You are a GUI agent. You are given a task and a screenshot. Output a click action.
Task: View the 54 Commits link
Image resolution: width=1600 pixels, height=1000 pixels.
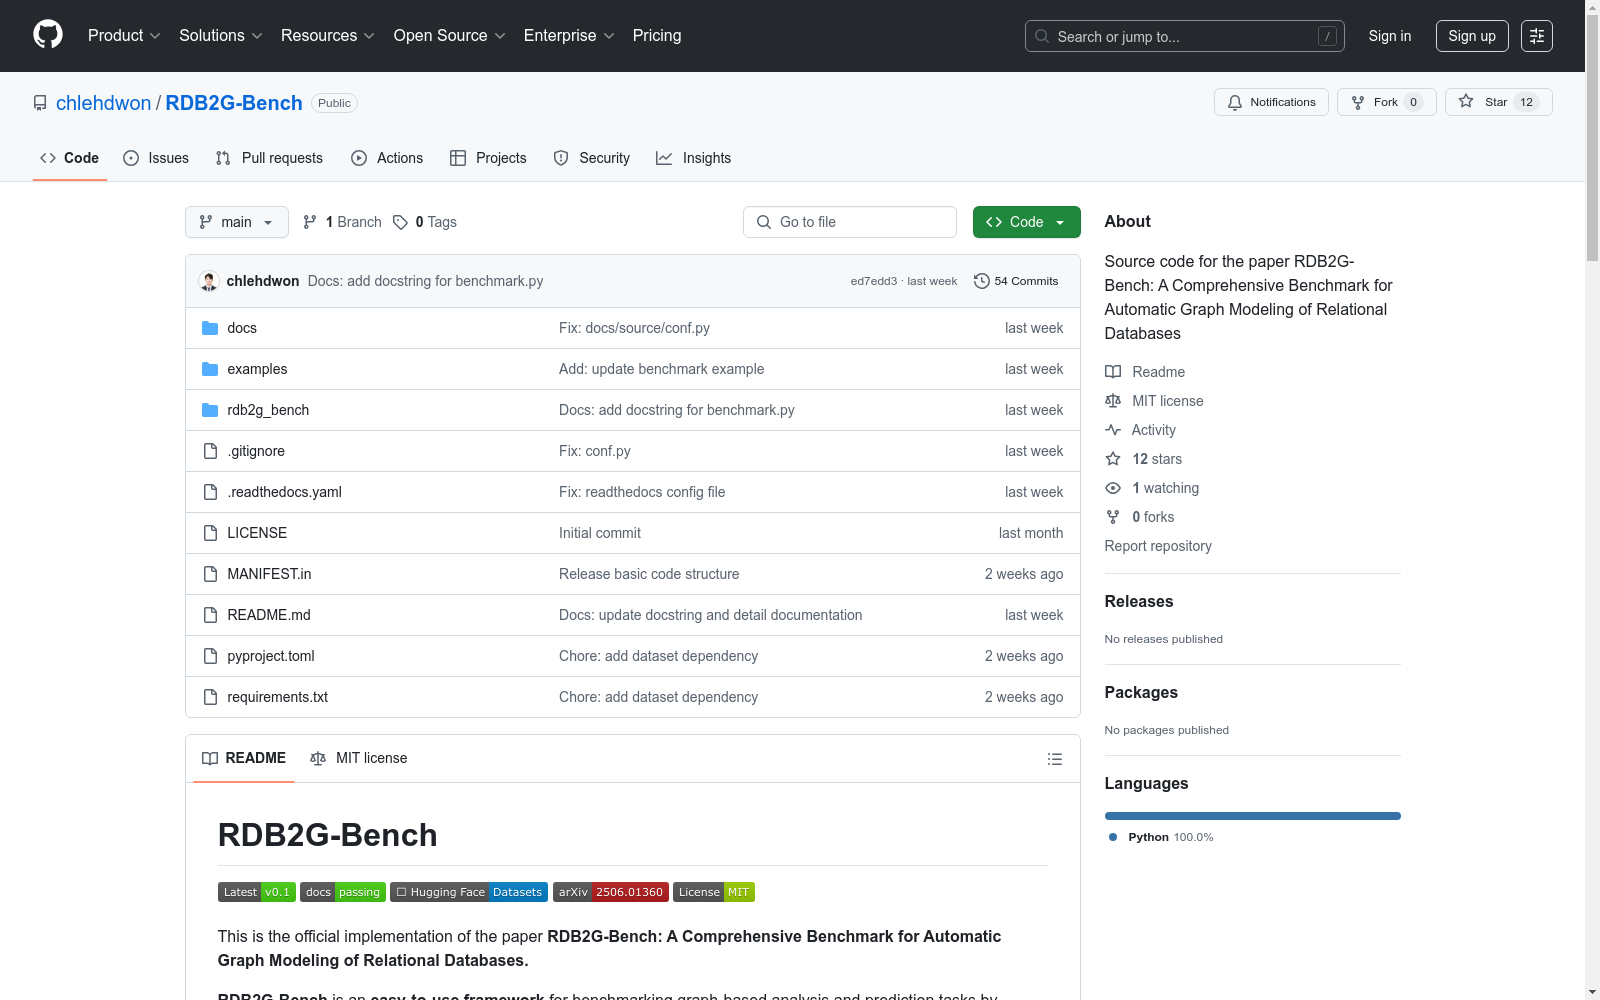point(1016,281)
